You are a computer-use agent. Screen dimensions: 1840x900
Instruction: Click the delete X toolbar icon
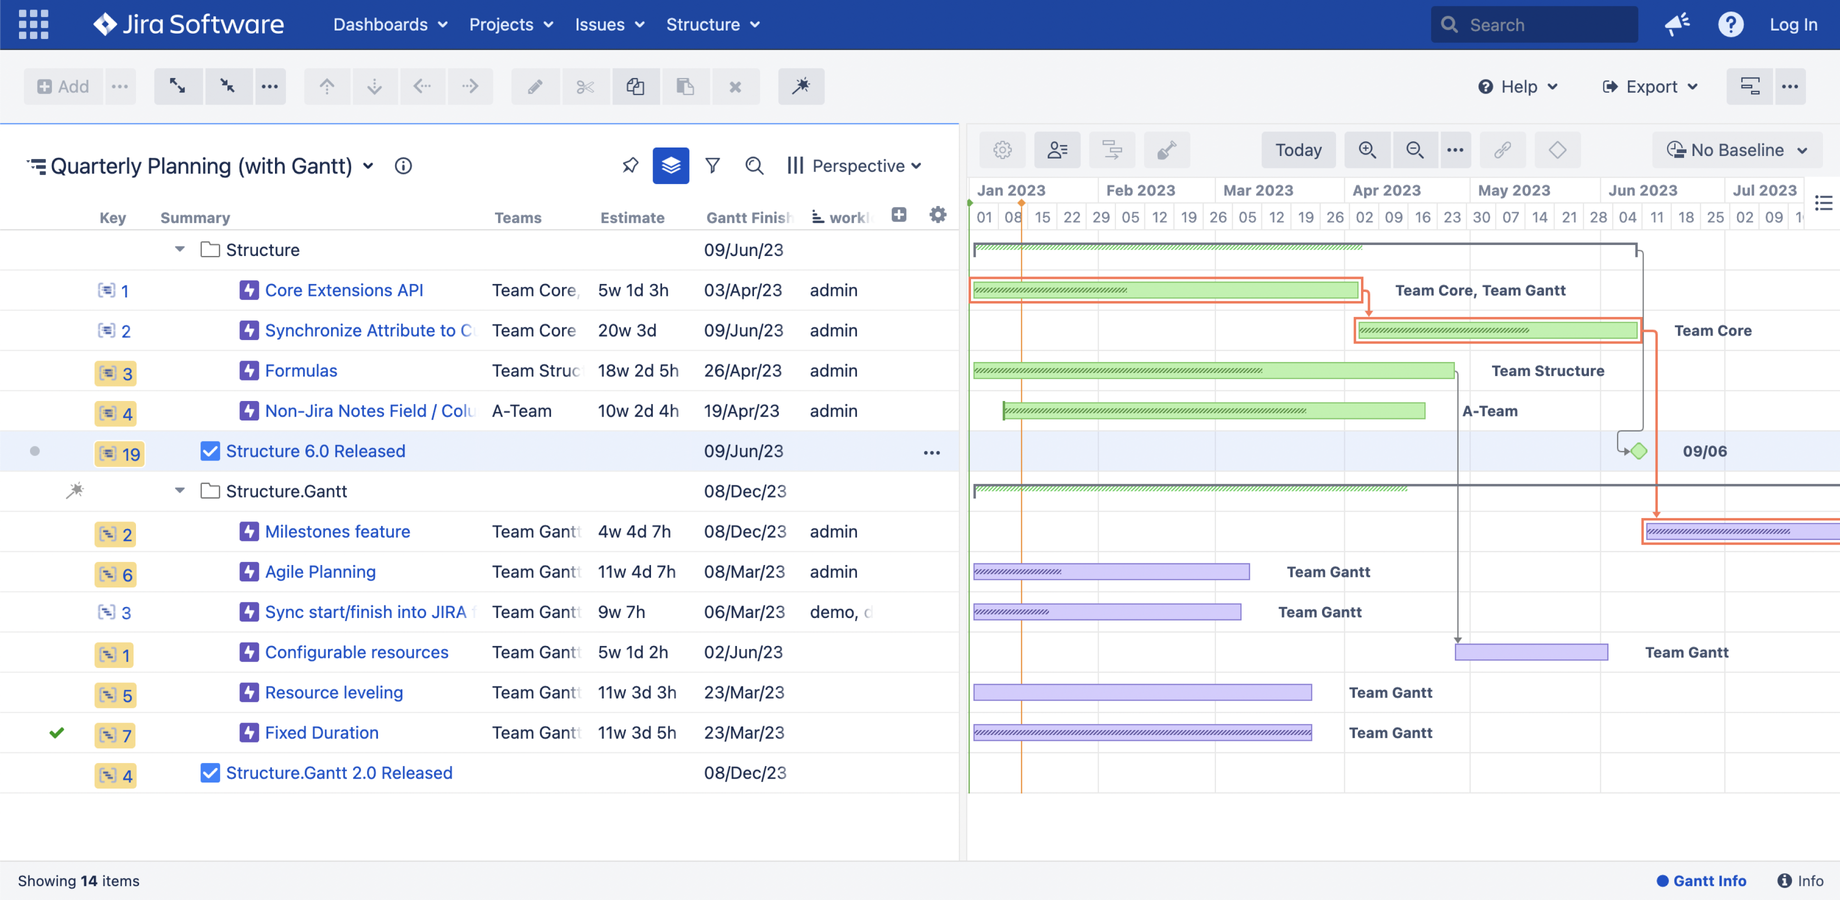[x=735, y=86]
